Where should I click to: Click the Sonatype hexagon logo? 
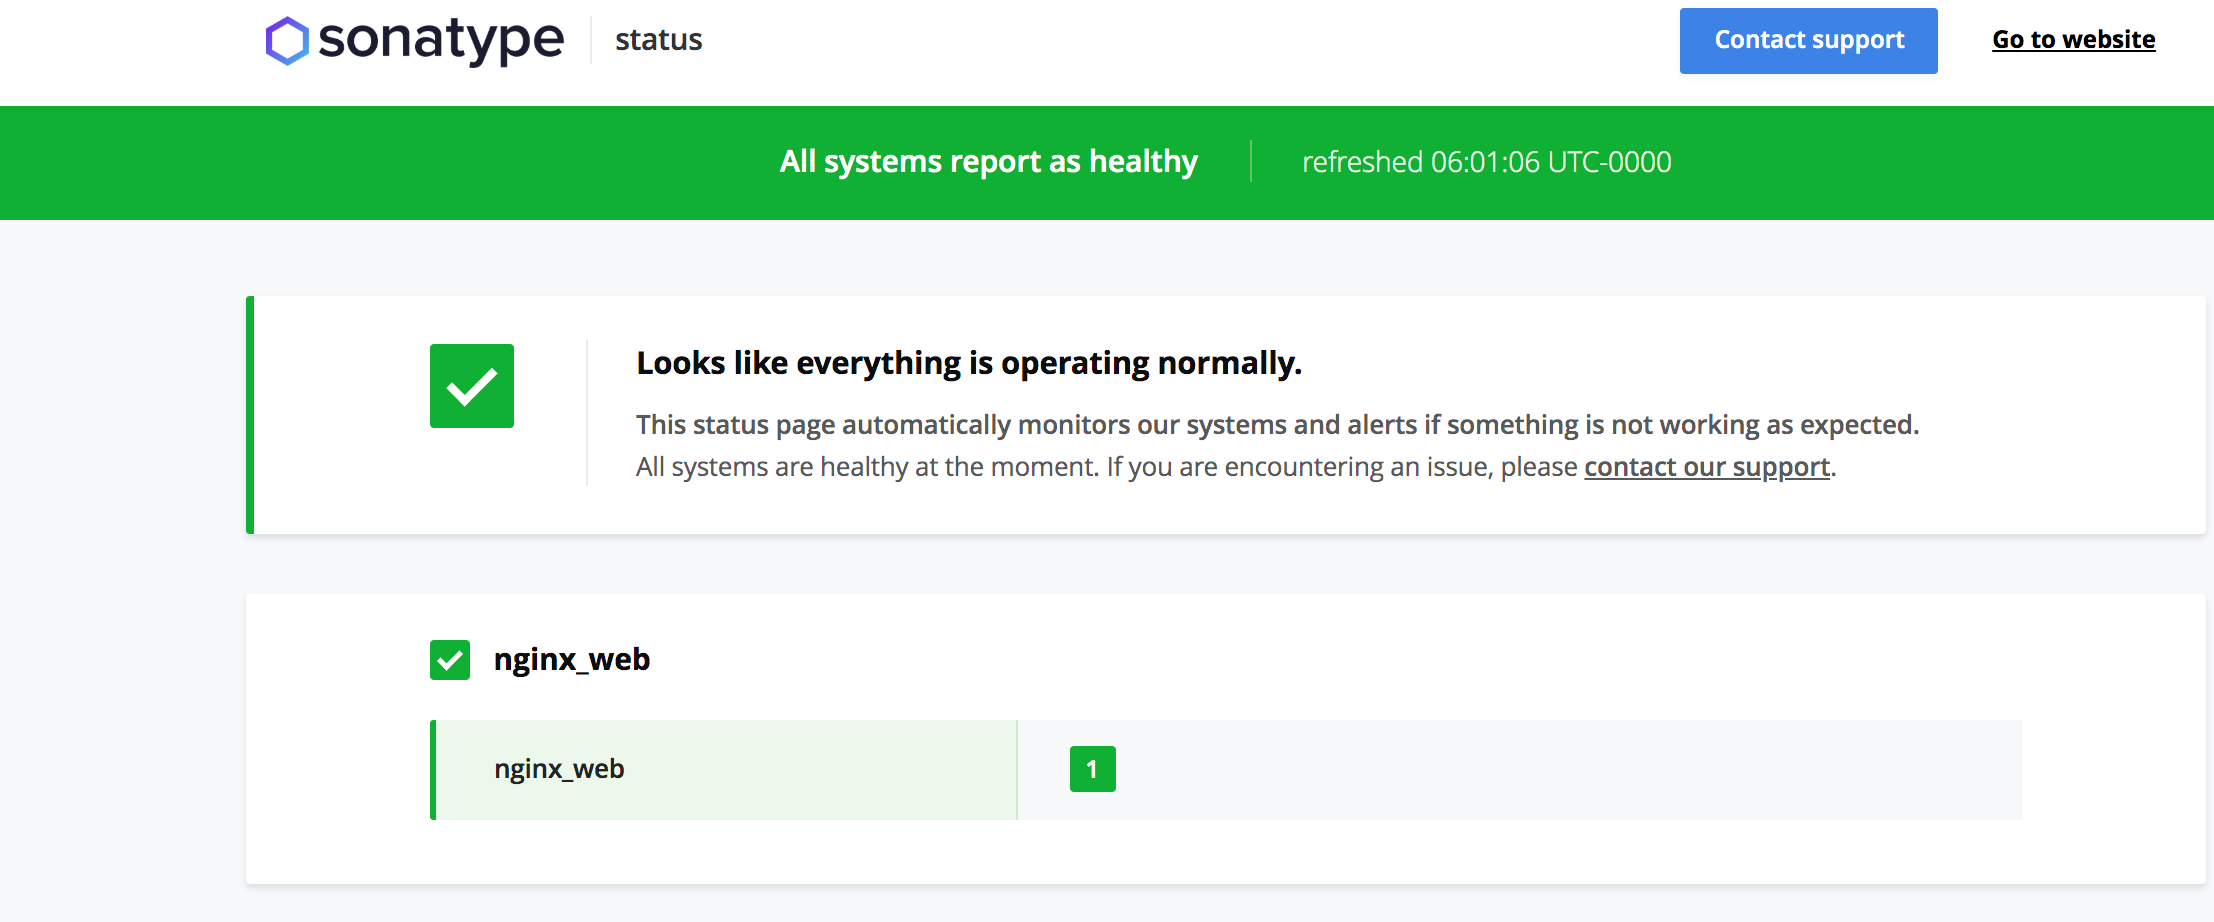click(287, 41)
